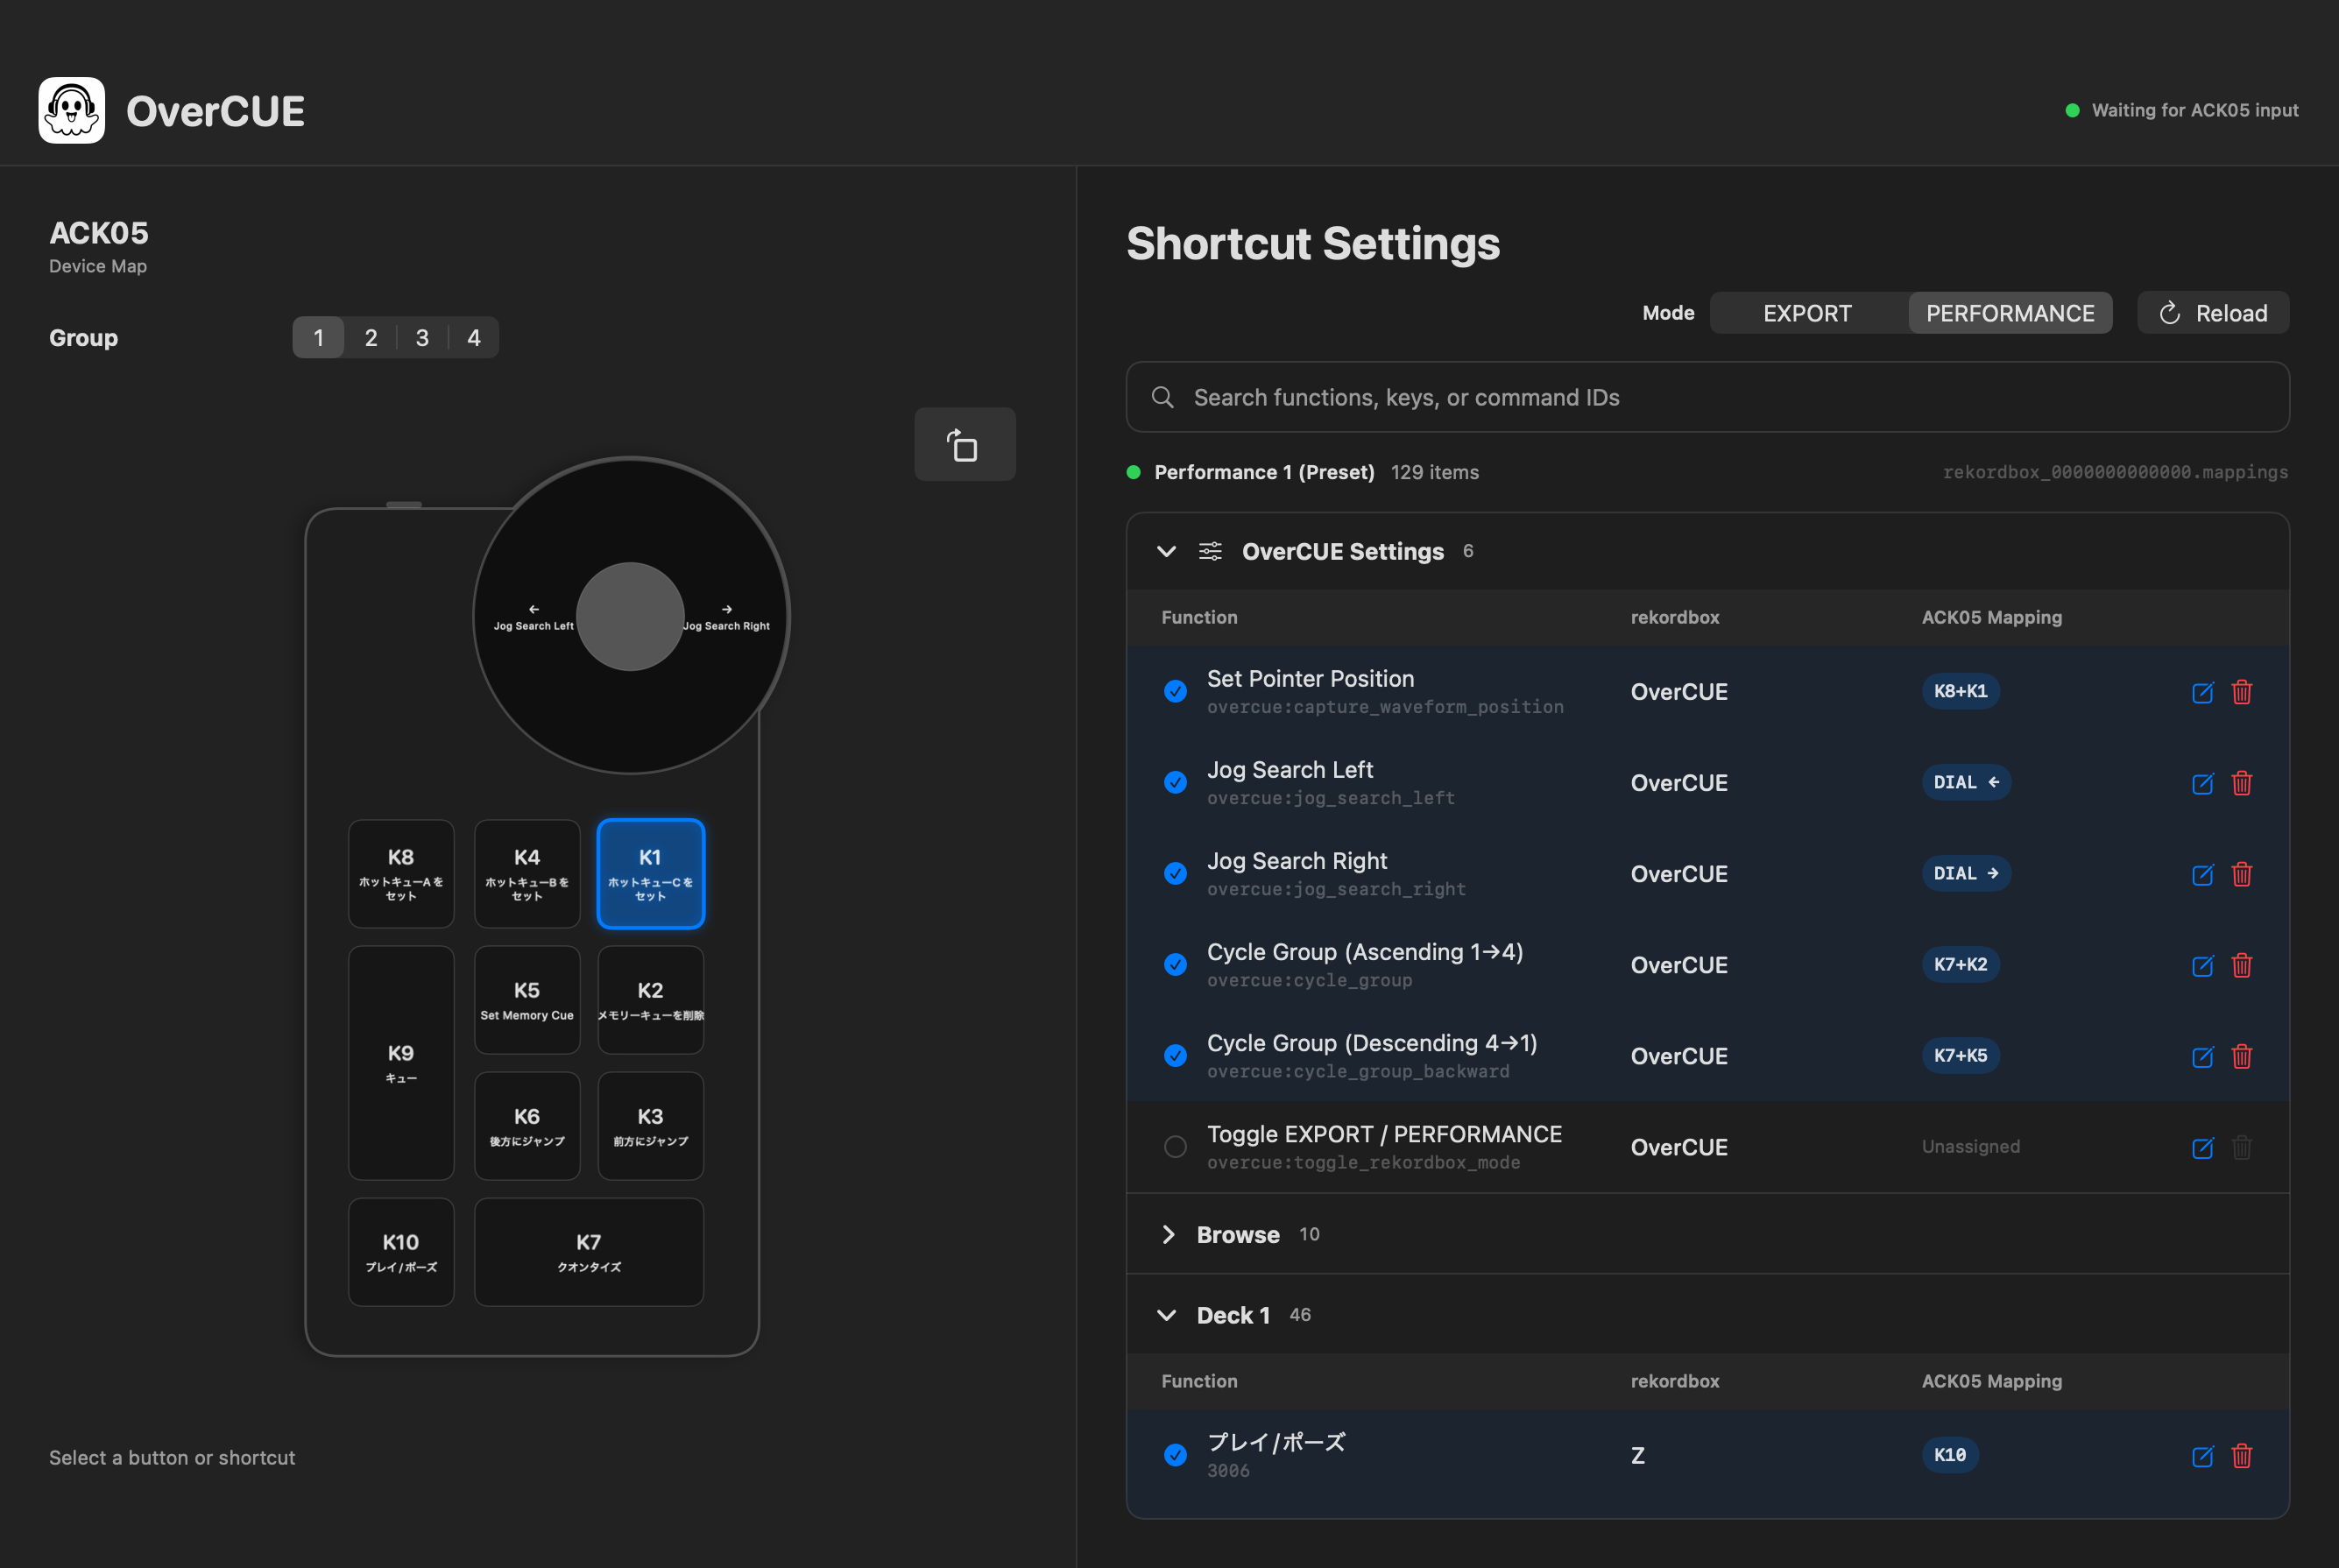The width and height of the screenshot is (2339, 1568).
Task: Click the DIAL → mapping badge
Action: (1966, 873)
